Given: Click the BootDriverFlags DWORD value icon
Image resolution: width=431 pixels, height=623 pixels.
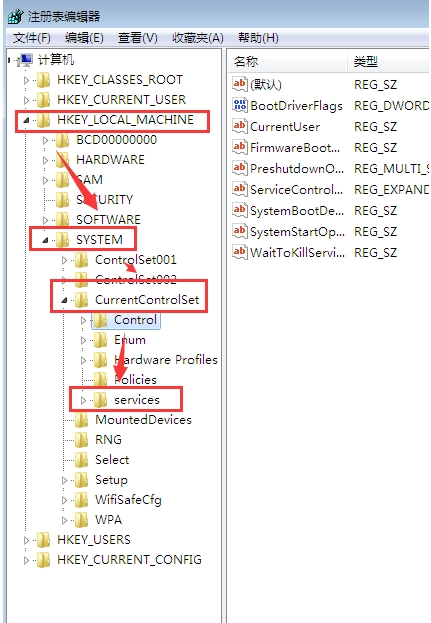Looking at the screenshot, I should tap(240, 105).
